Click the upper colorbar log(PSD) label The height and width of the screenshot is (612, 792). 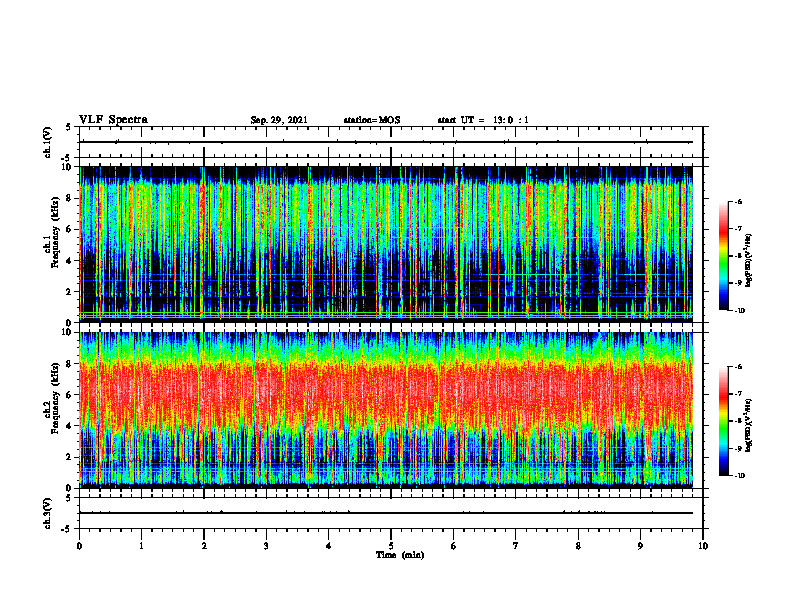749,261
